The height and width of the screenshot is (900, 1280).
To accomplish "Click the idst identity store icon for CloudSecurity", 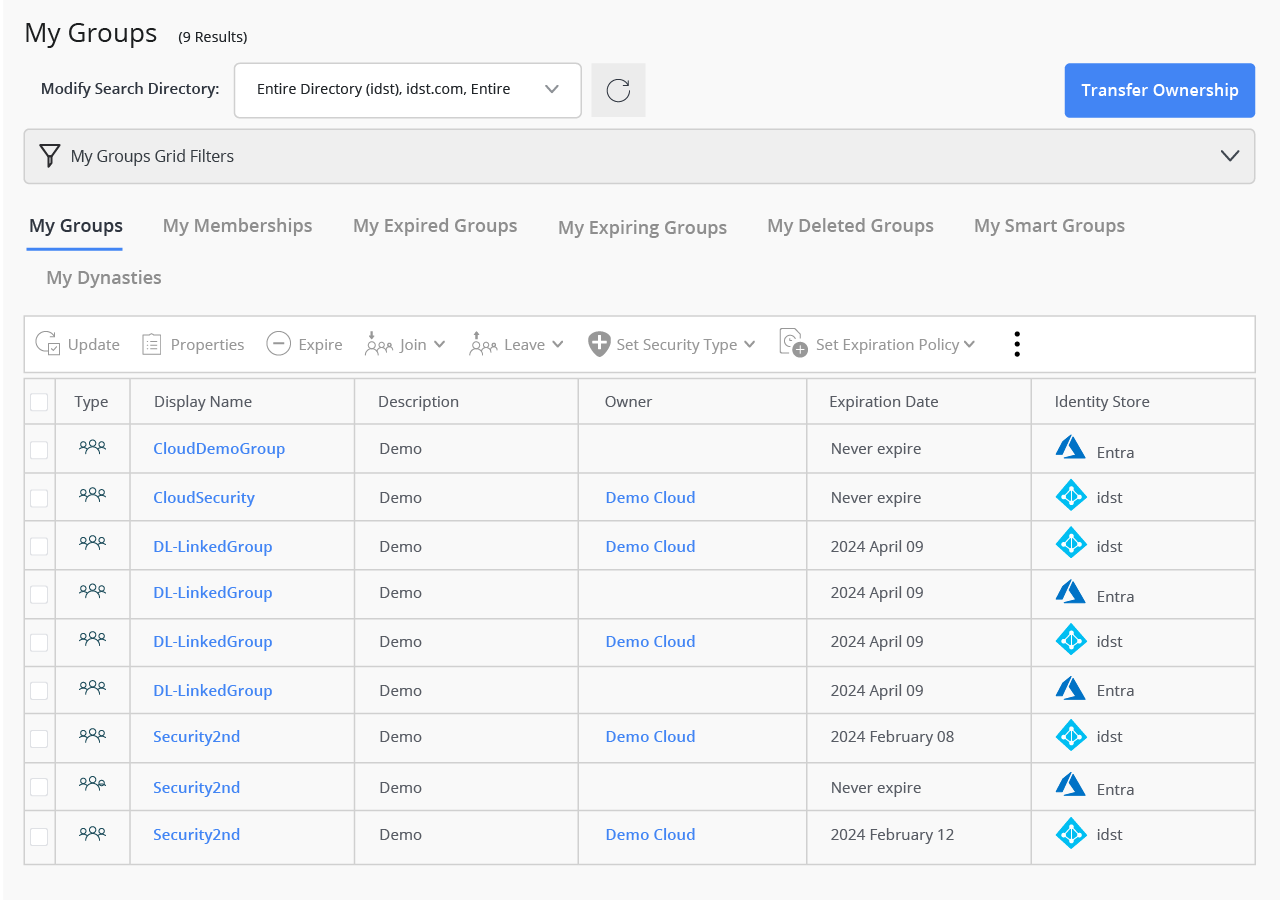I will 1070,496.
